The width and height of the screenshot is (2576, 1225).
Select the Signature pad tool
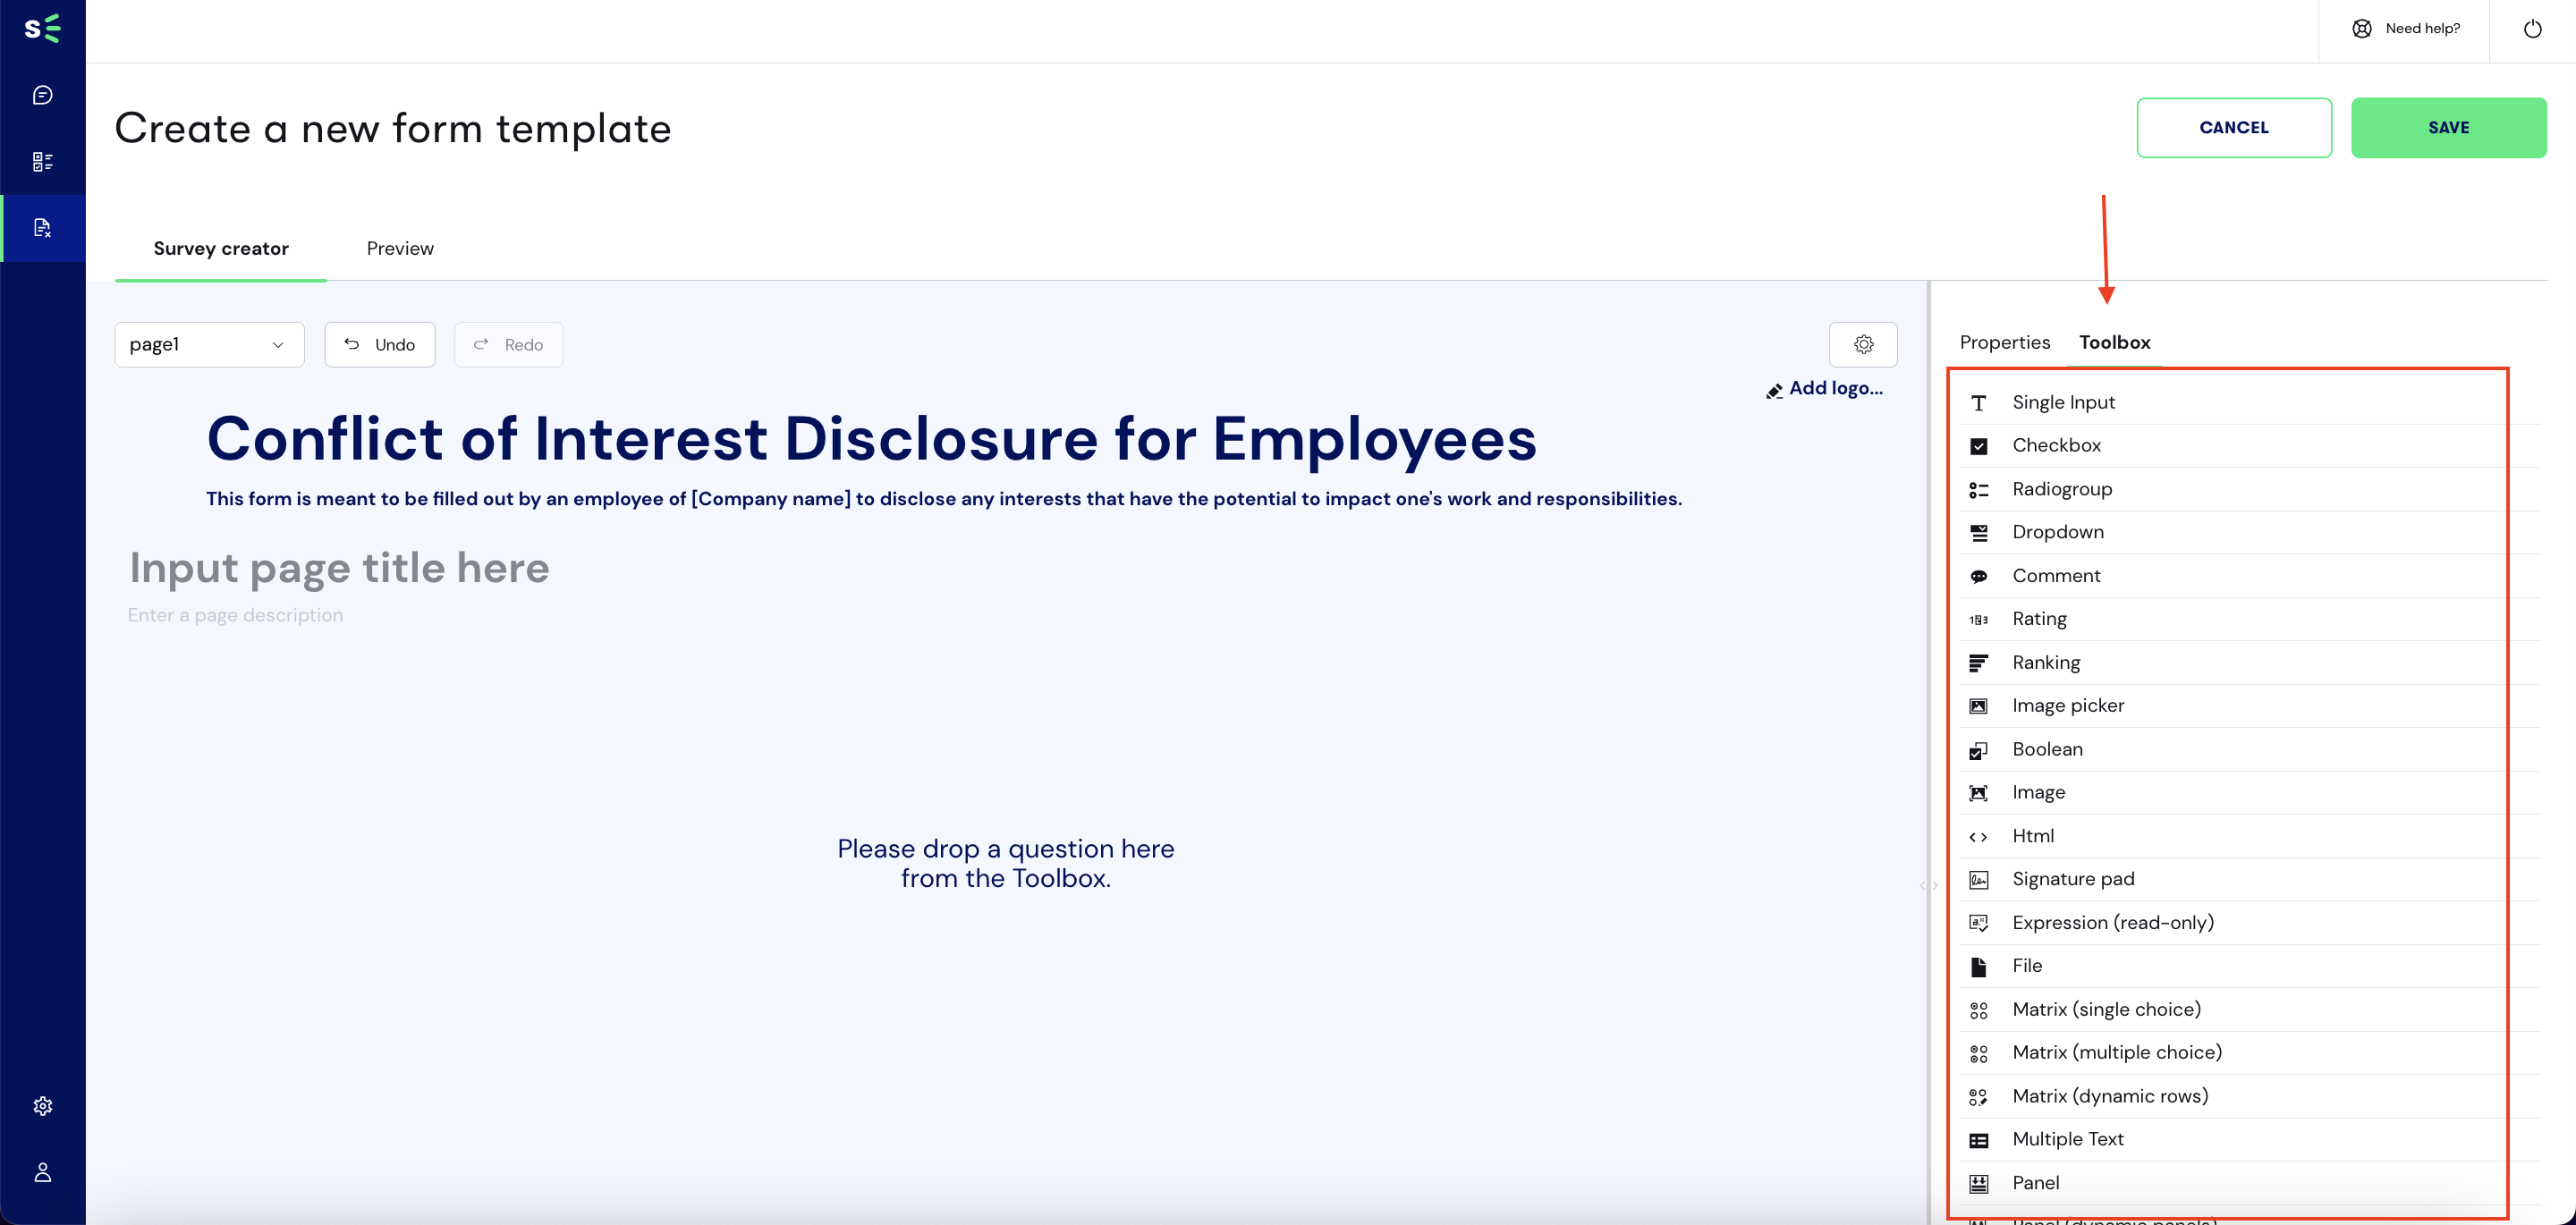tap(2073, 879)
